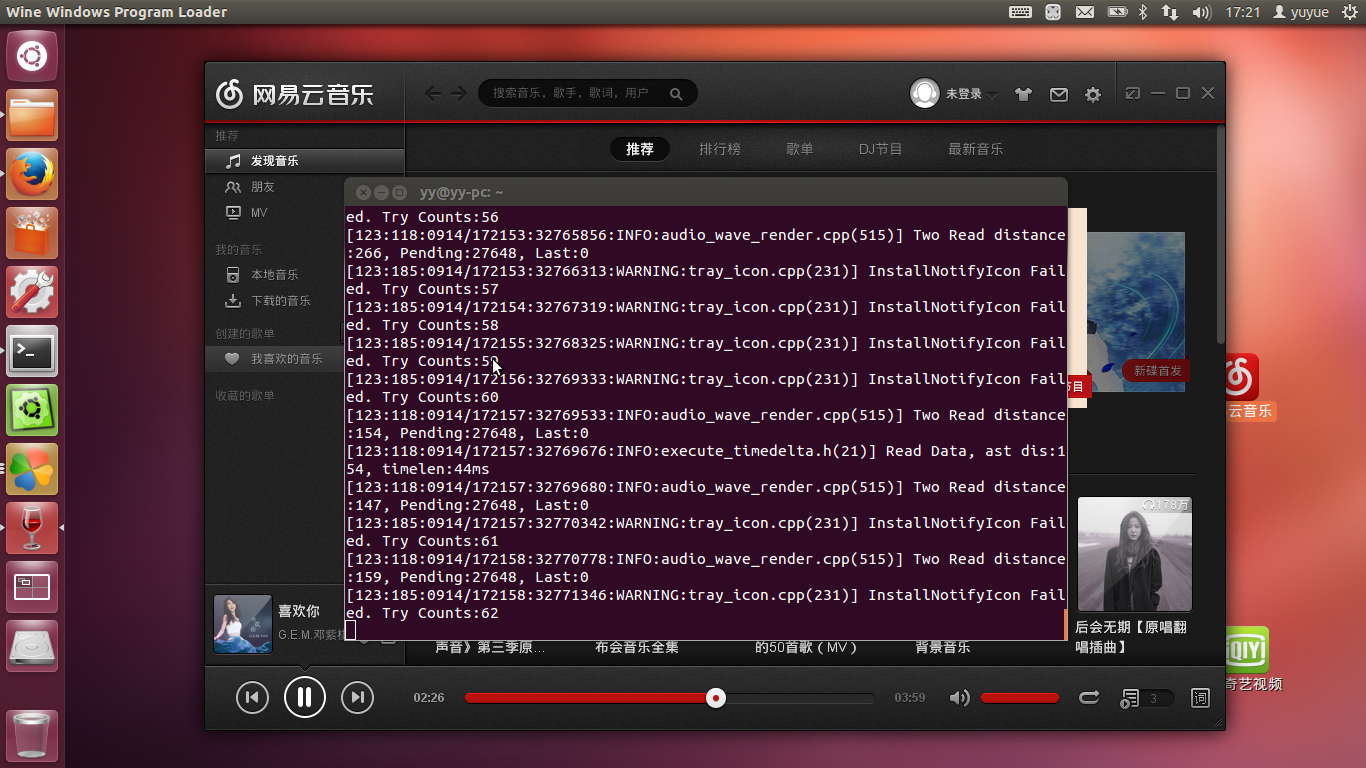Click the song title 喜欢你
Image resolution: width=1366 pixels, height=768 pixels.
[299, 611]
